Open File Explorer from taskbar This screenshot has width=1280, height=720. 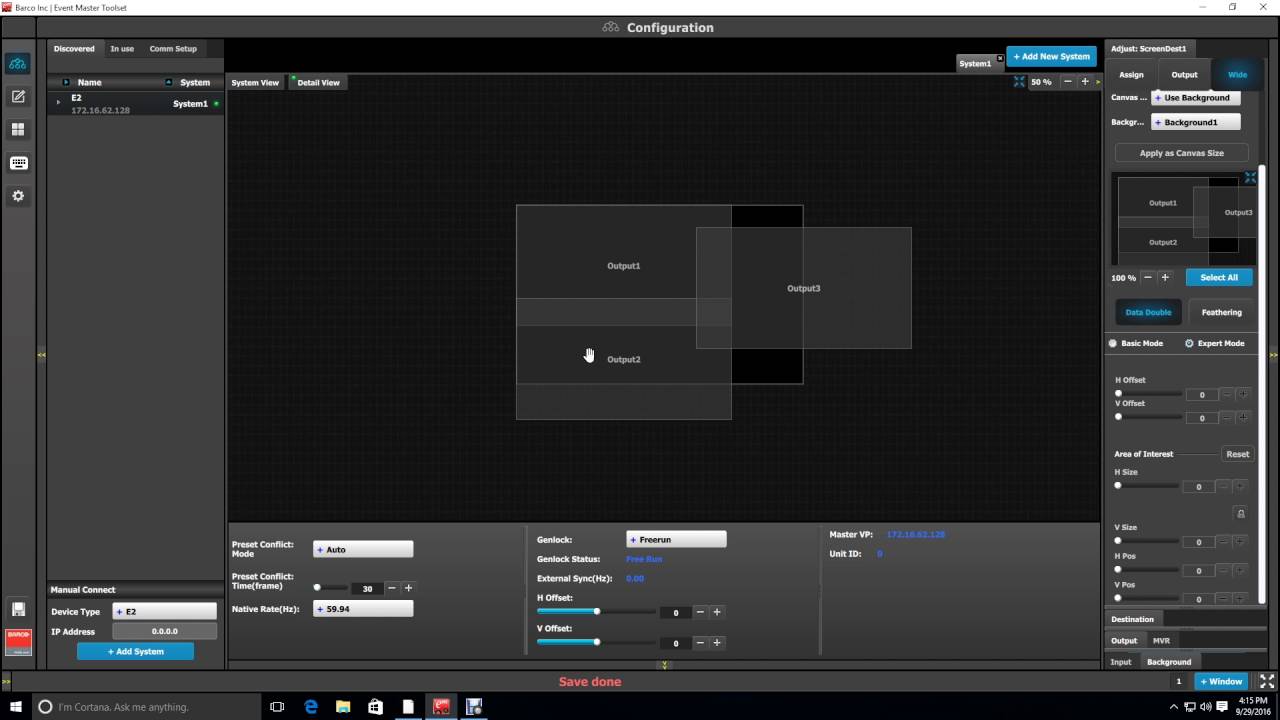[x=343, y=706]
